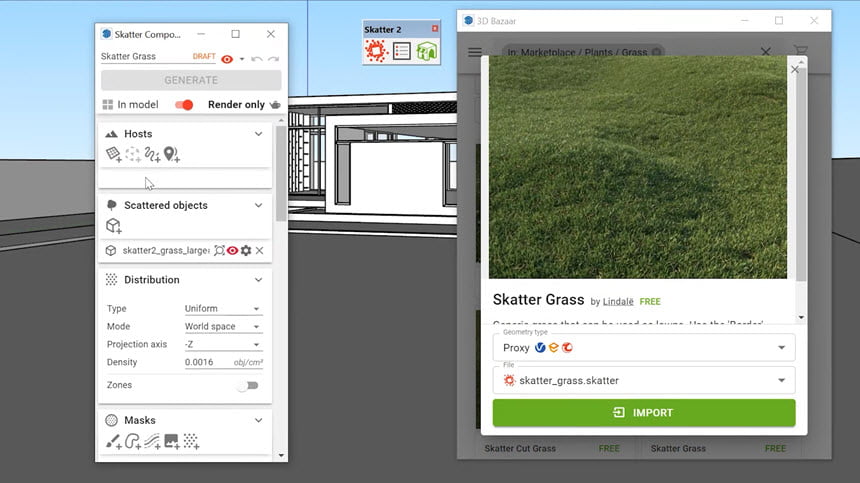Click the Skatter panel vertical scrollbar
This screenshot has height=483, width=860.
click(x=280, y=174)
